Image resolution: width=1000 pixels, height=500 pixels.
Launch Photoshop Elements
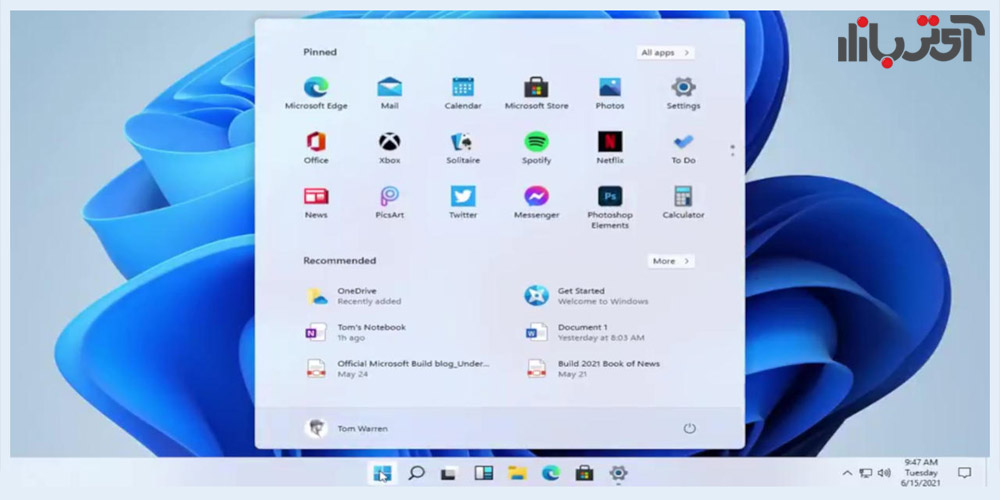point(610,208)
